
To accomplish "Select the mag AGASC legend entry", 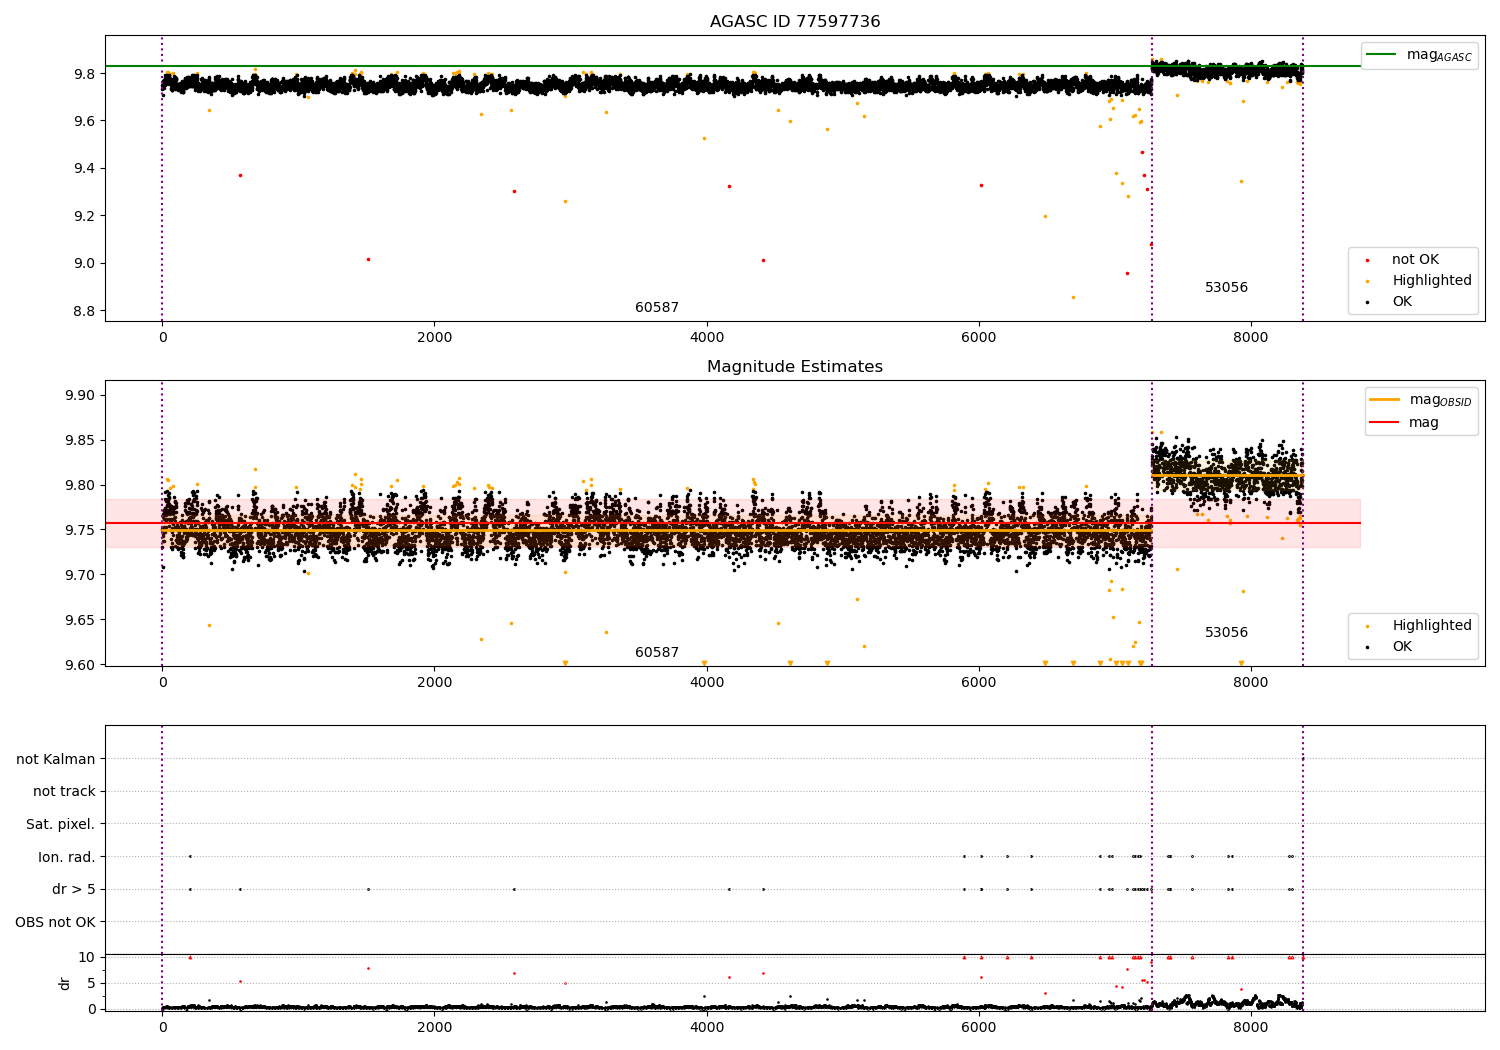I will [x=1419, y=55].
